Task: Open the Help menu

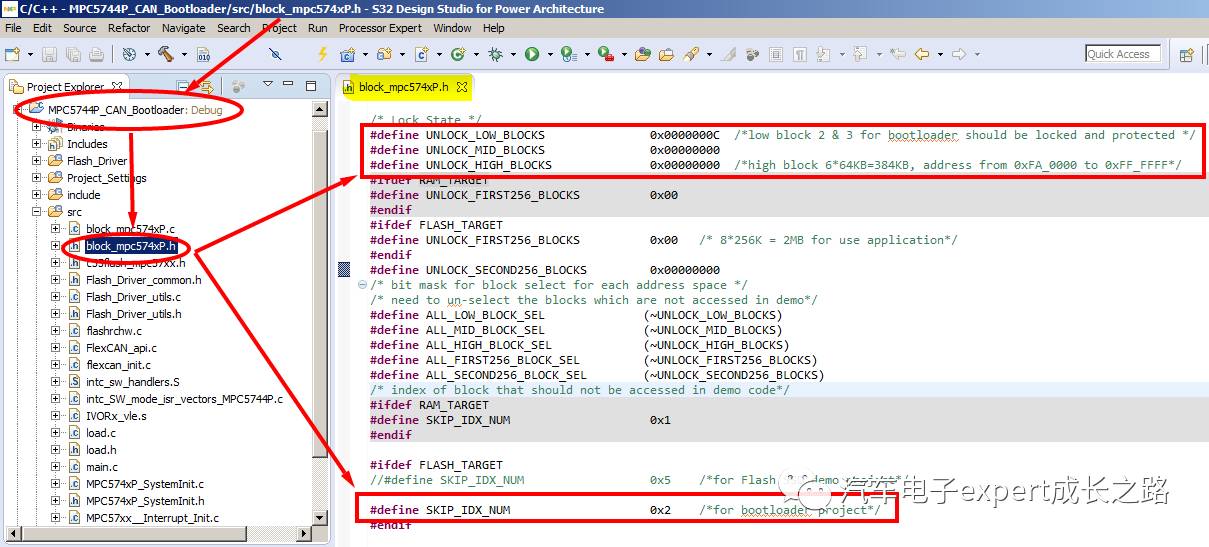Action: coord(494,28)
